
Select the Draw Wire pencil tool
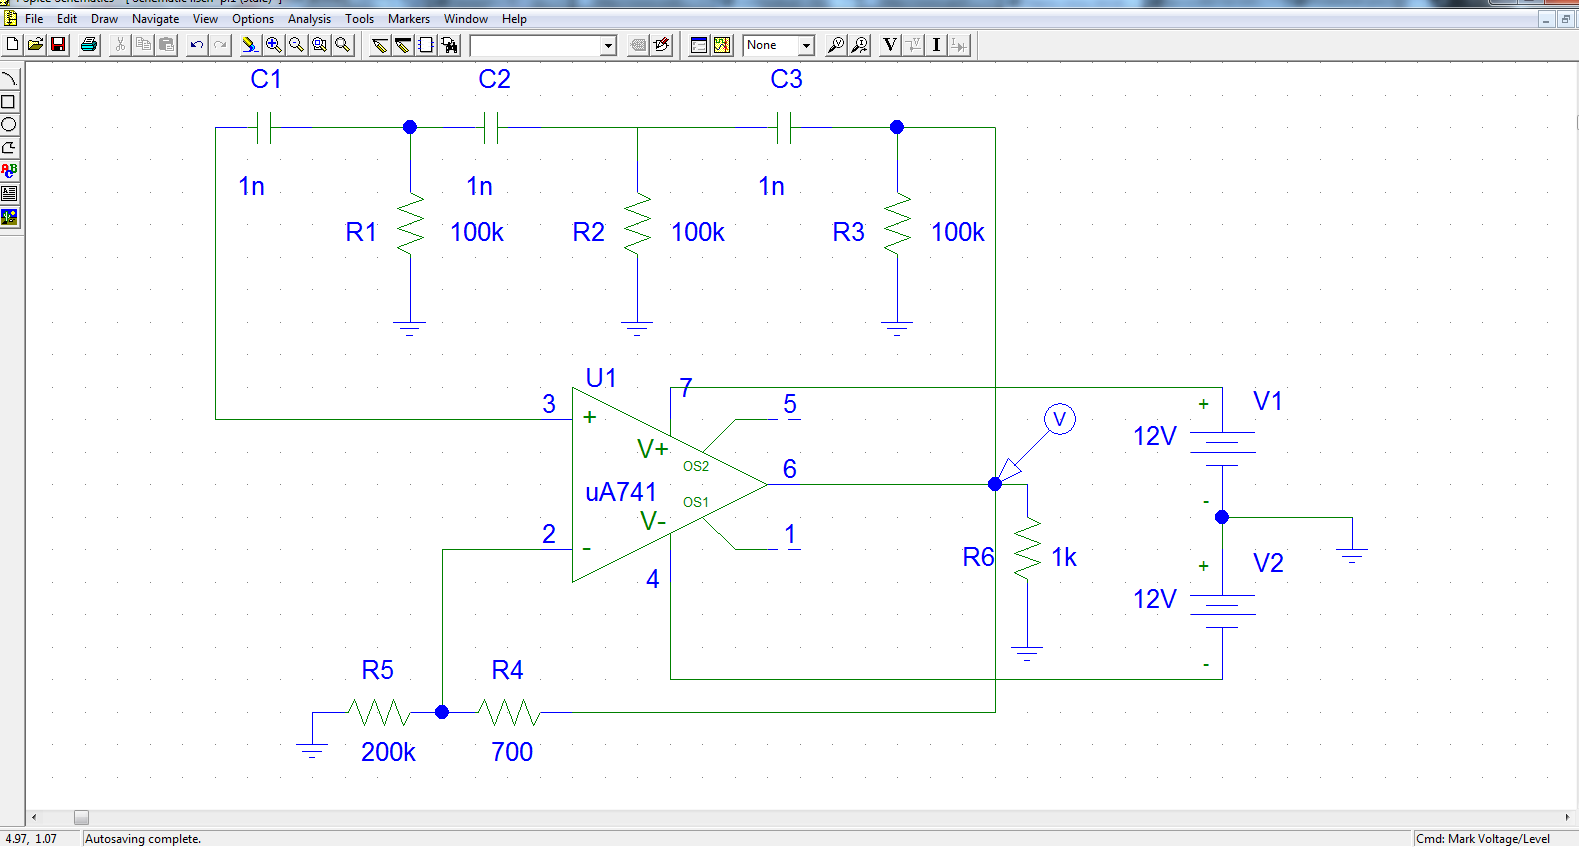(380, 45)
